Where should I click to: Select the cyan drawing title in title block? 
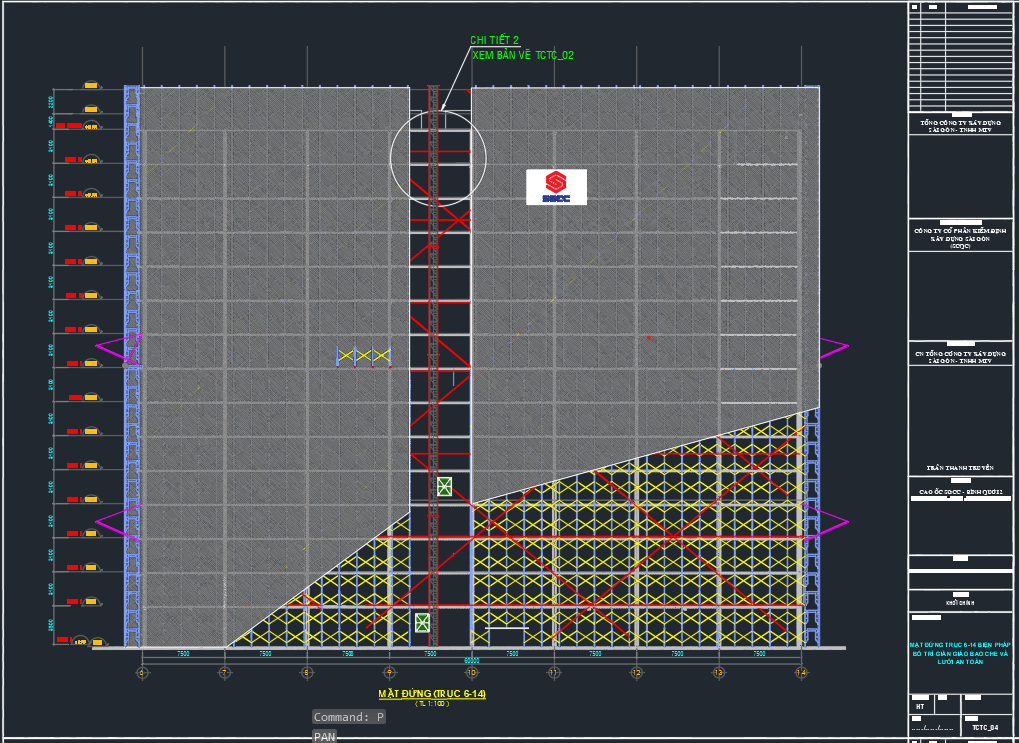(960, 654)
